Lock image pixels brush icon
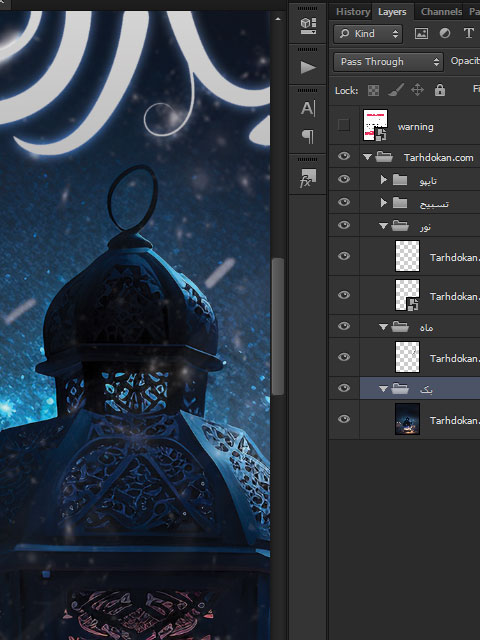Screen dimensions: 480x640 396,90
